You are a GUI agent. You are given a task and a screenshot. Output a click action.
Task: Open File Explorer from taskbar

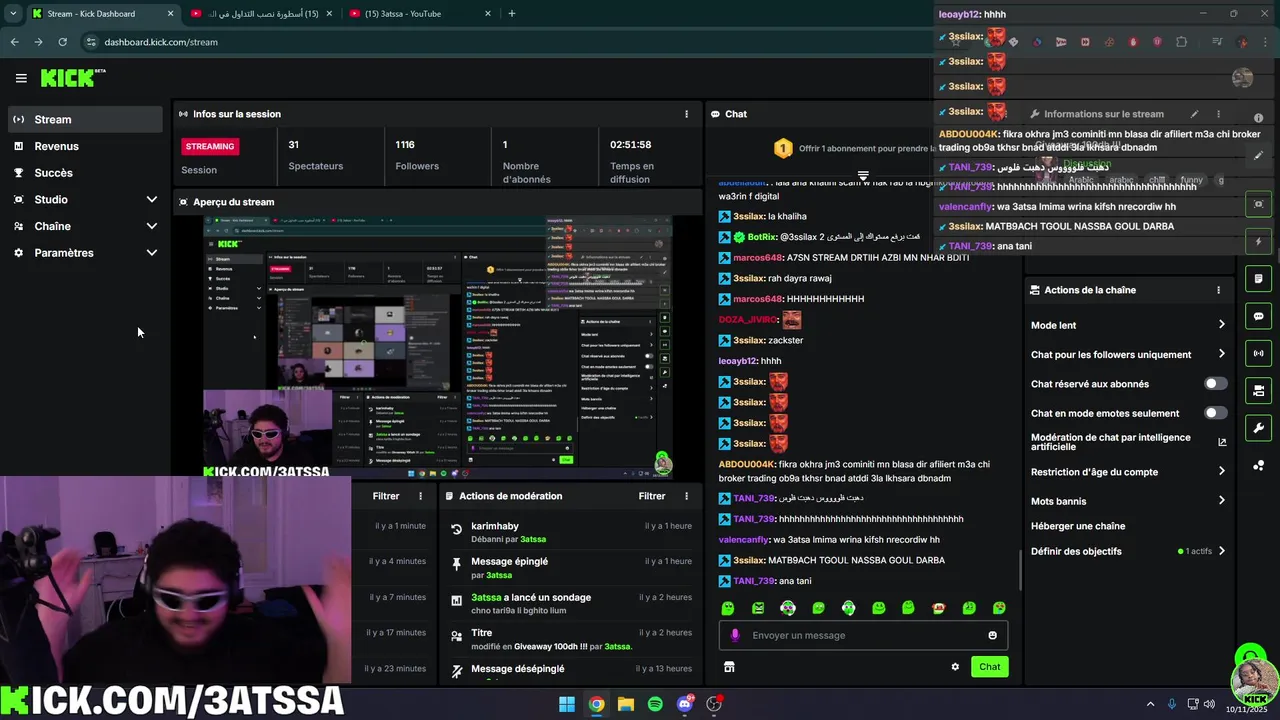tap(626, 704)
